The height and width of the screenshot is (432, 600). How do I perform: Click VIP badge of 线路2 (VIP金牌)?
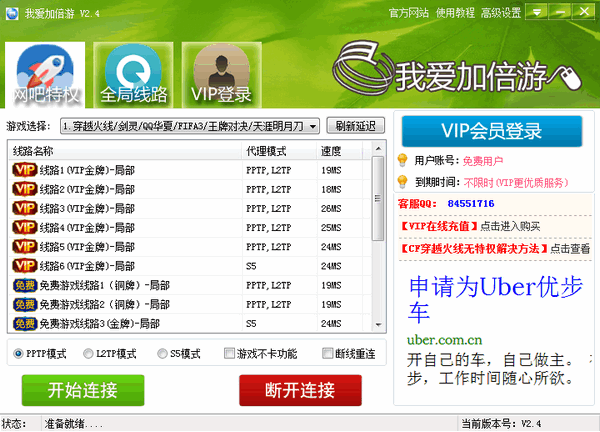click(x=25, y=189)
